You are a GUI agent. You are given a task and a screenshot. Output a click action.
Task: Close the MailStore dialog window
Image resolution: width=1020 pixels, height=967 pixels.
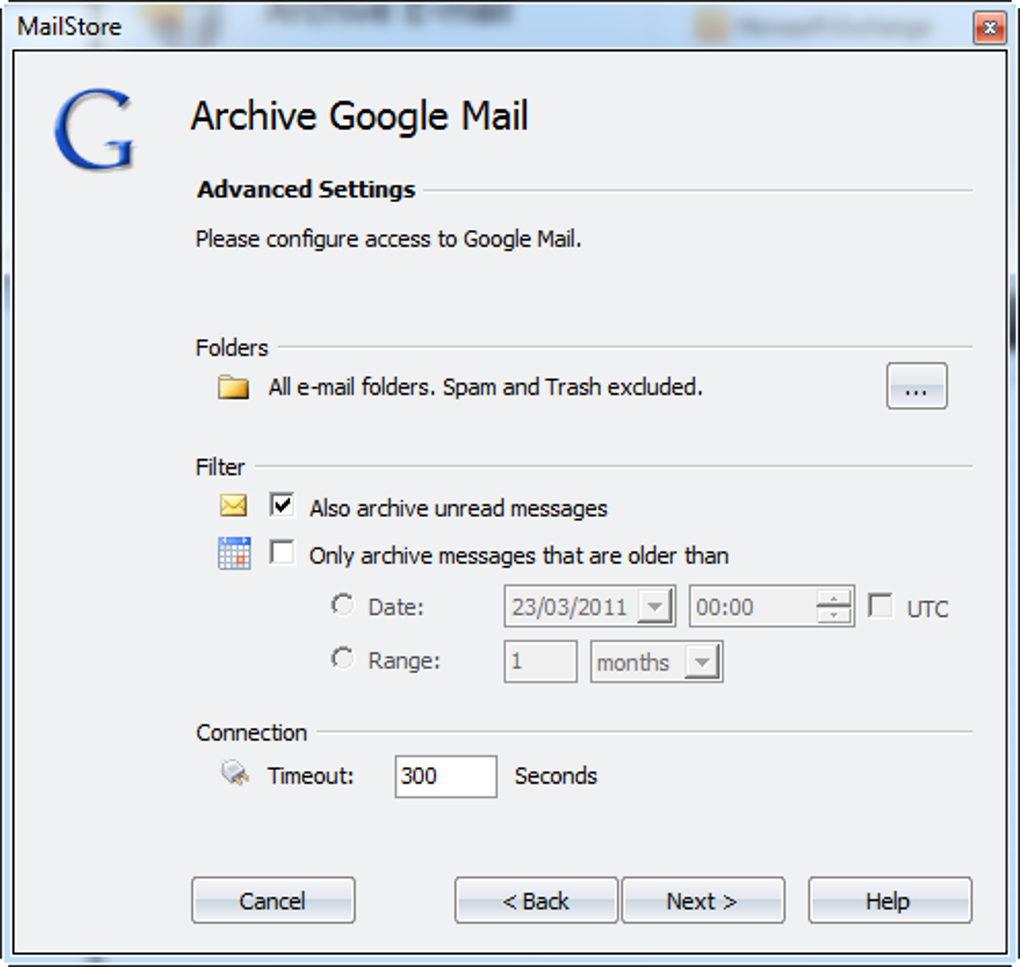pos(989,28)
